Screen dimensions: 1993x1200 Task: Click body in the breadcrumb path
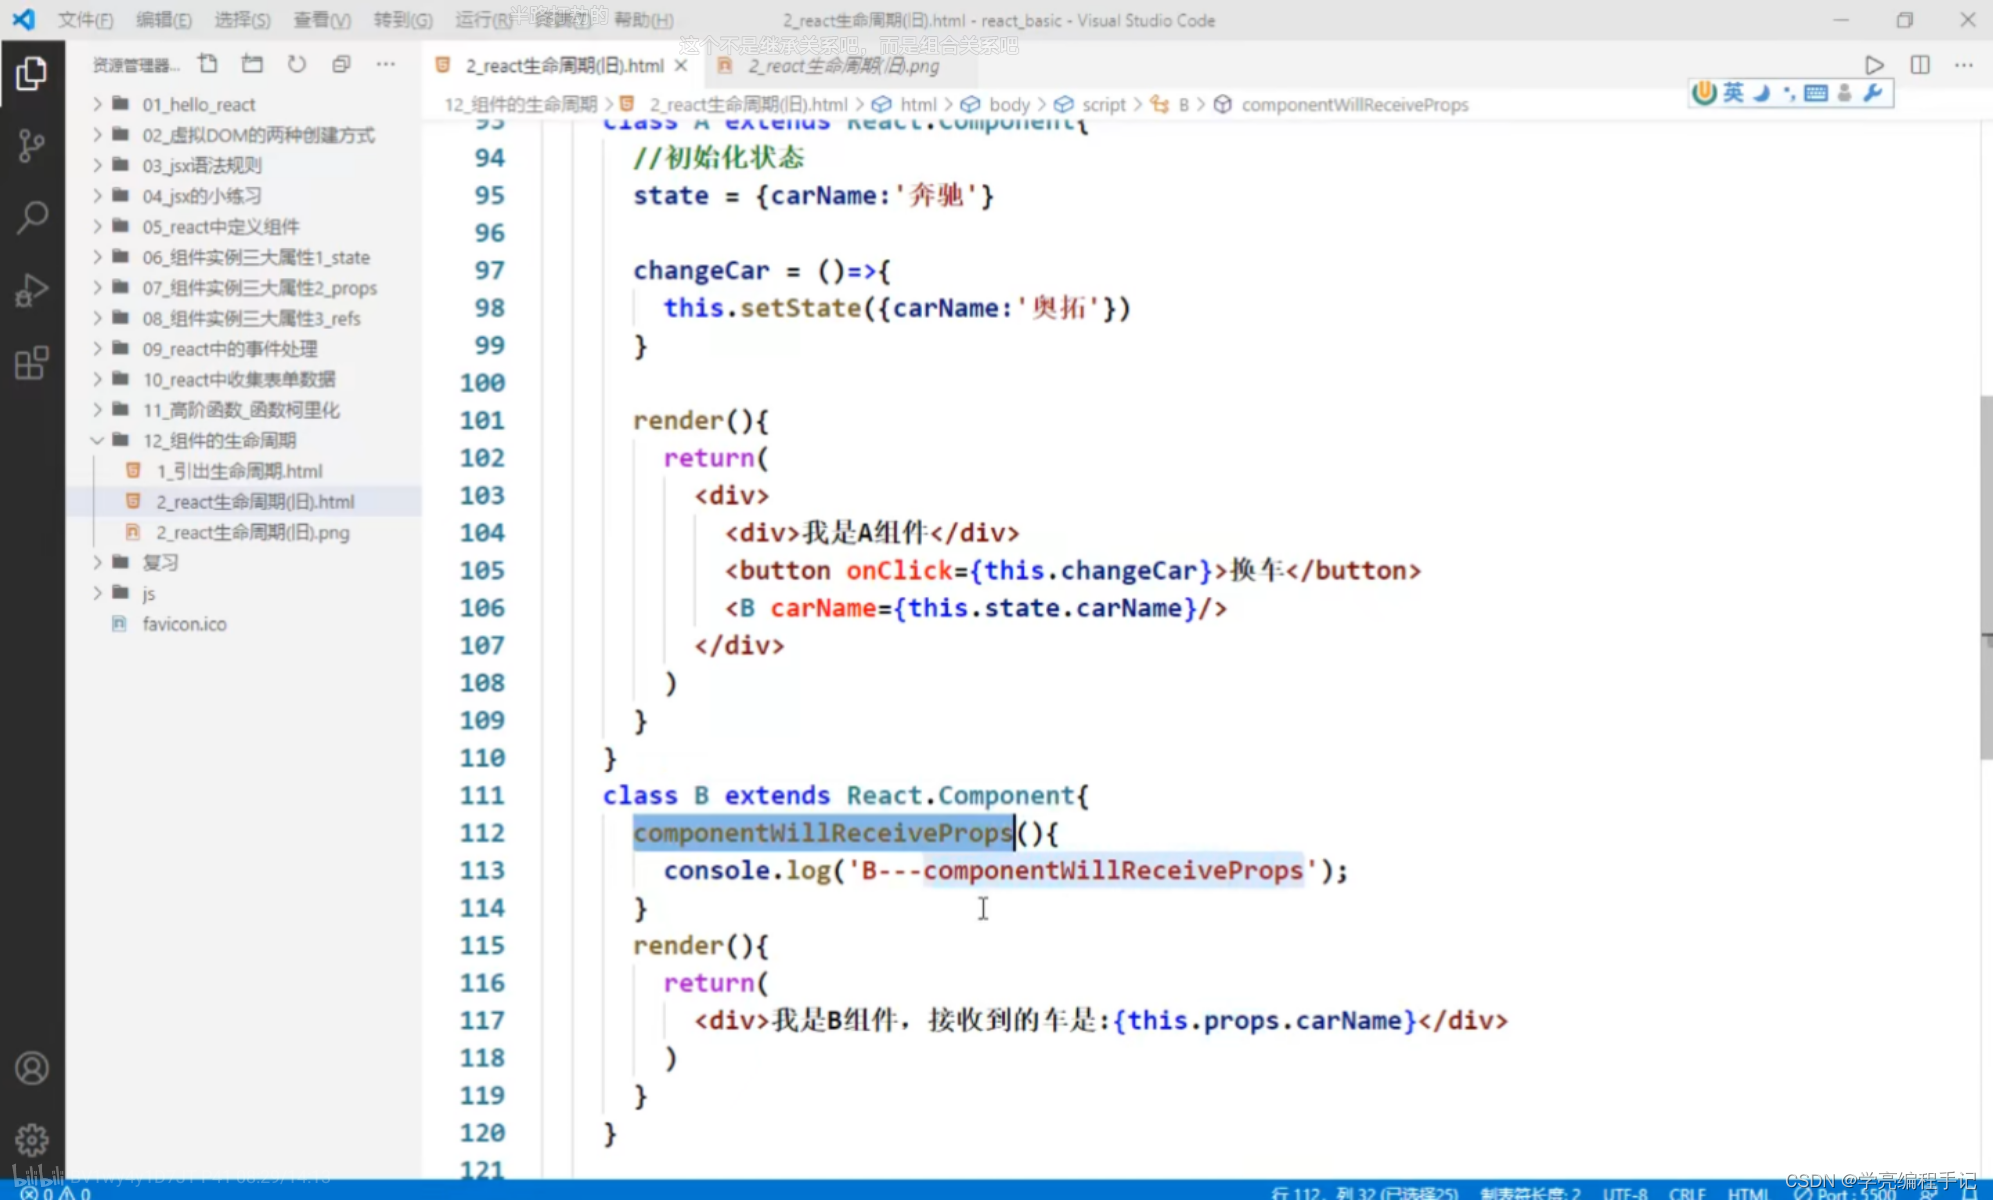1009,105
